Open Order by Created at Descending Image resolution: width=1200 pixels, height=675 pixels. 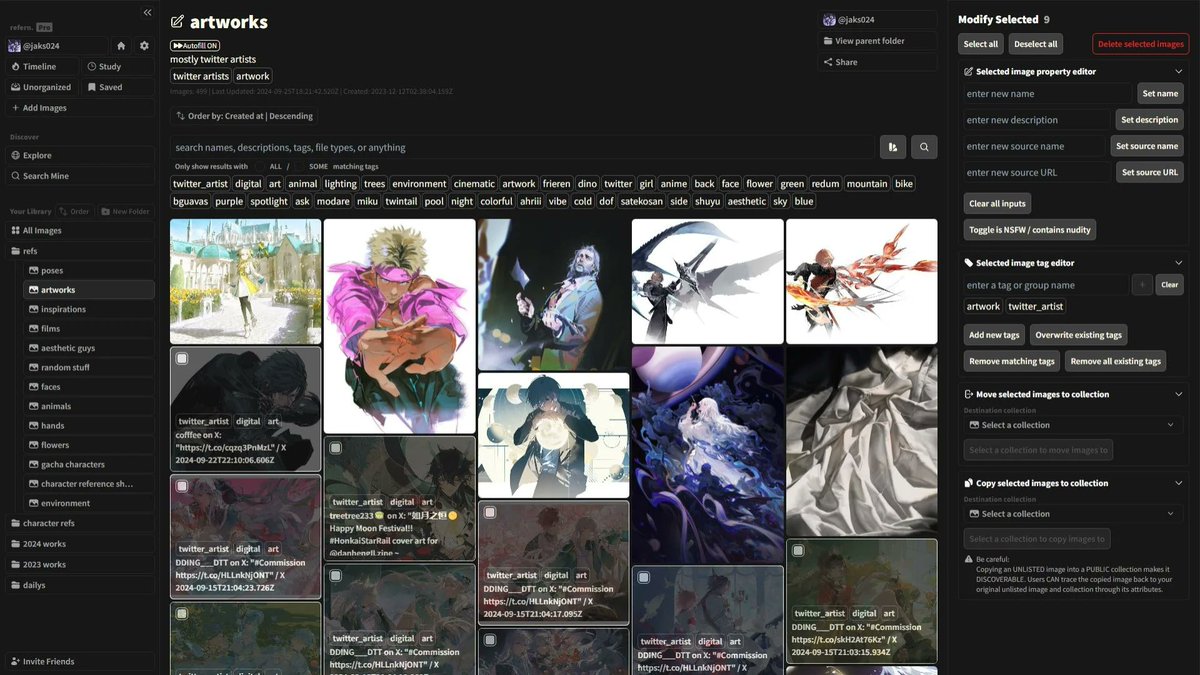tap(244, 116)
